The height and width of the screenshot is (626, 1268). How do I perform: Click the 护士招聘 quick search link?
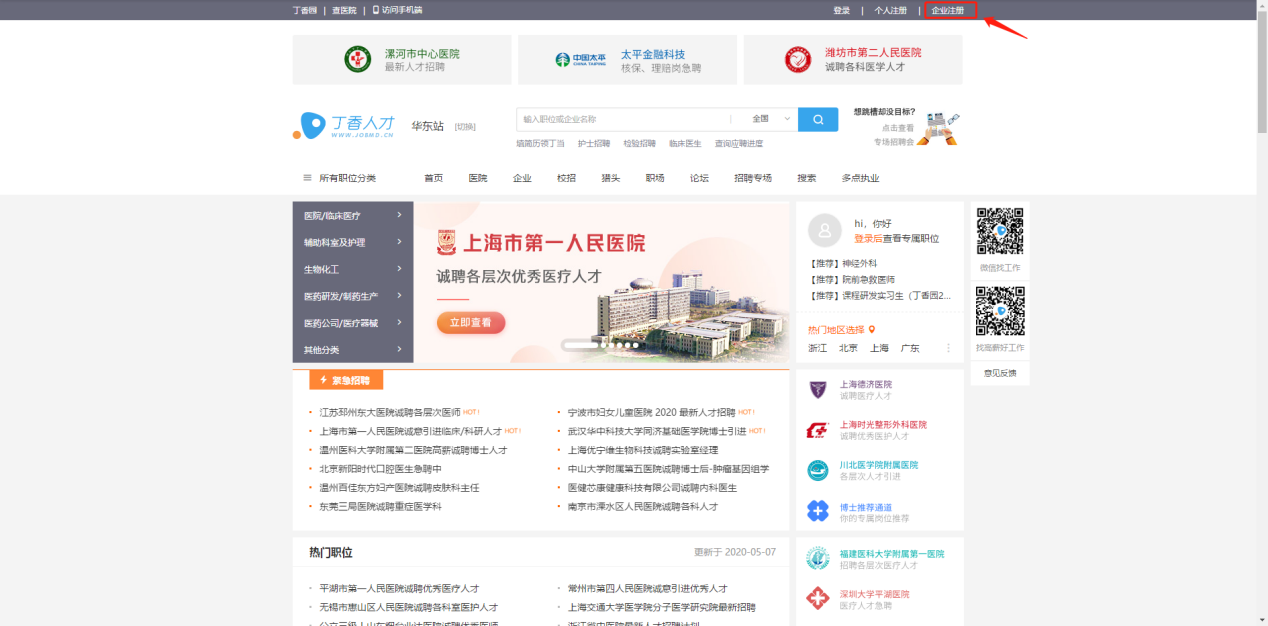[x=594, y=144]
